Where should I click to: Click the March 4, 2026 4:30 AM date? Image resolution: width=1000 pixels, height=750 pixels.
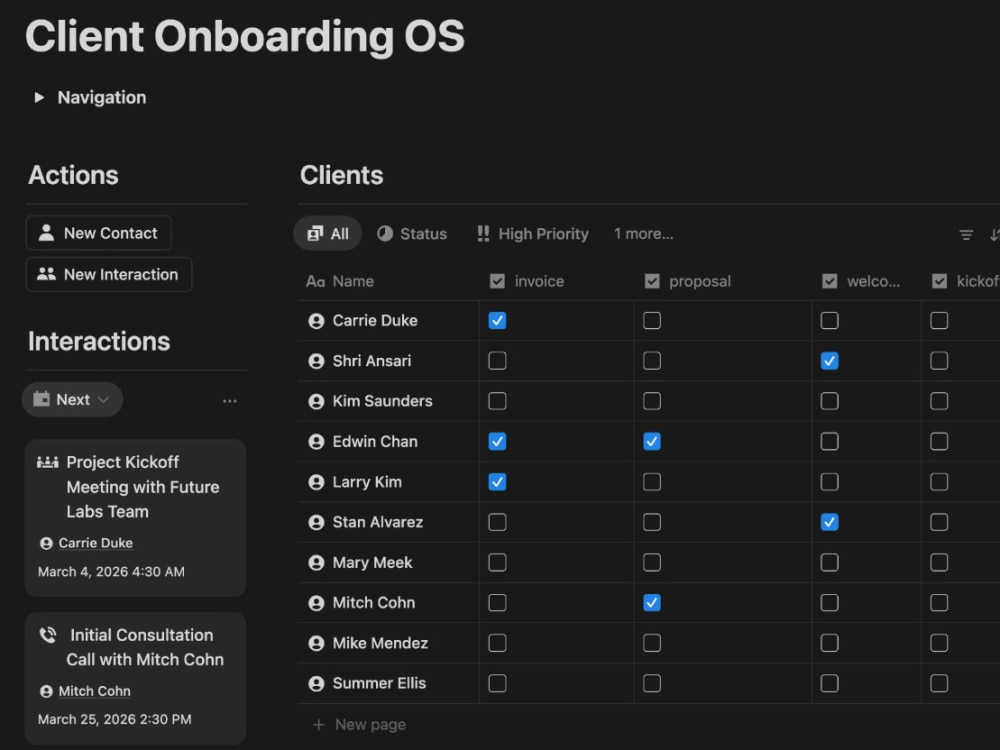point(111,571)
